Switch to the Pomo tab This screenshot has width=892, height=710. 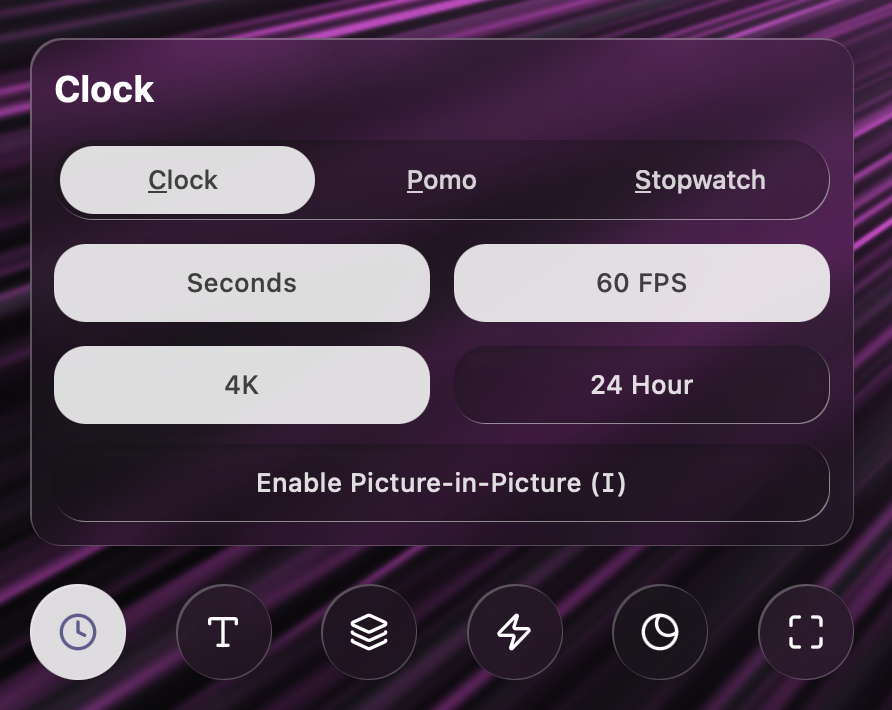(x=441, y=180)
